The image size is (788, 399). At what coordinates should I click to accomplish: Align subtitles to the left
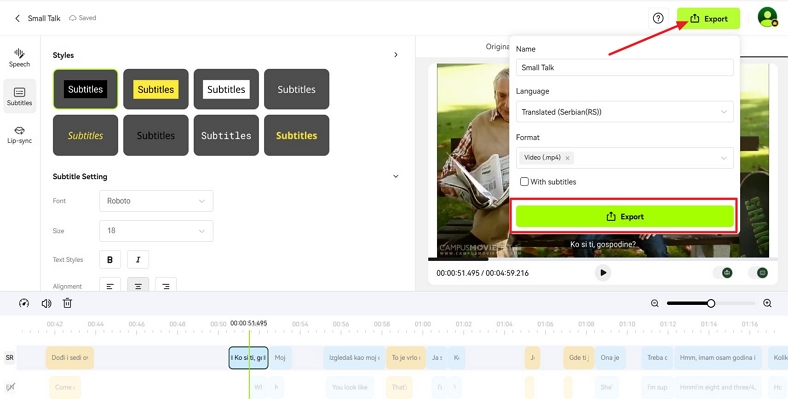110,285
